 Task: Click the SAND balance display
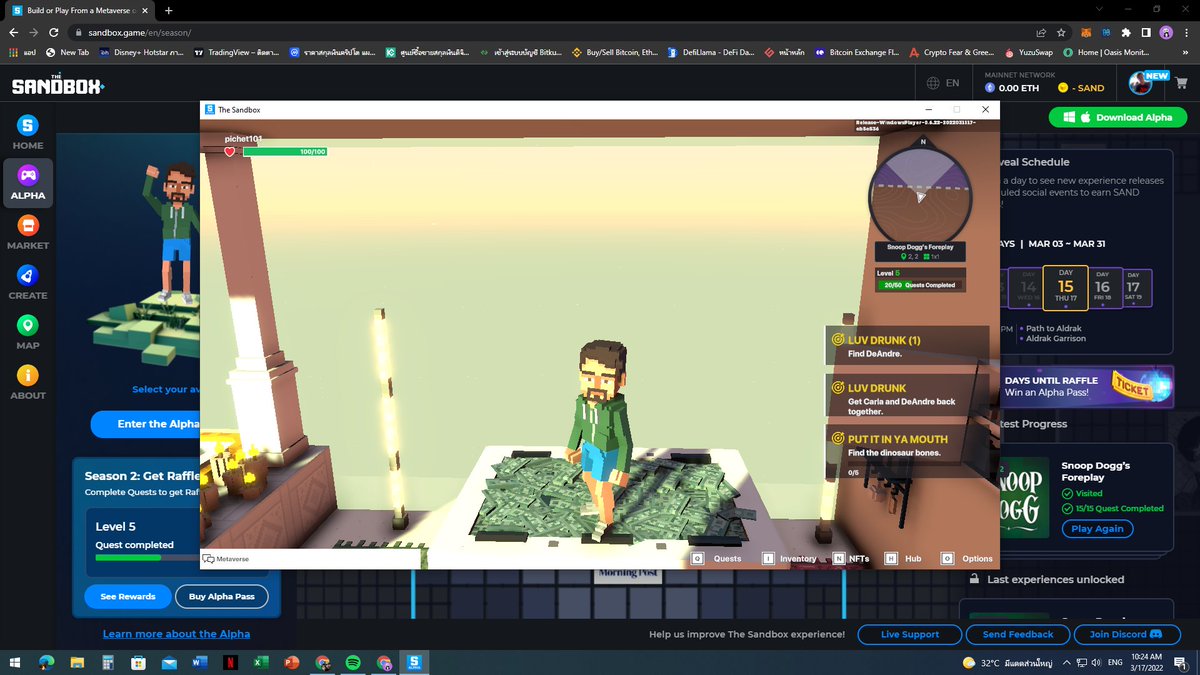[1081, 88]
